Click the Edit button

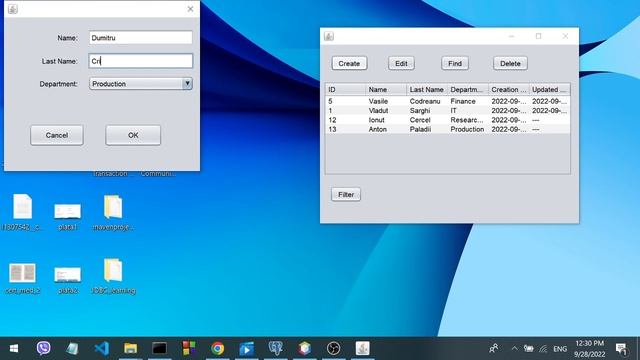pyautogui.click(x=401, y=63)
